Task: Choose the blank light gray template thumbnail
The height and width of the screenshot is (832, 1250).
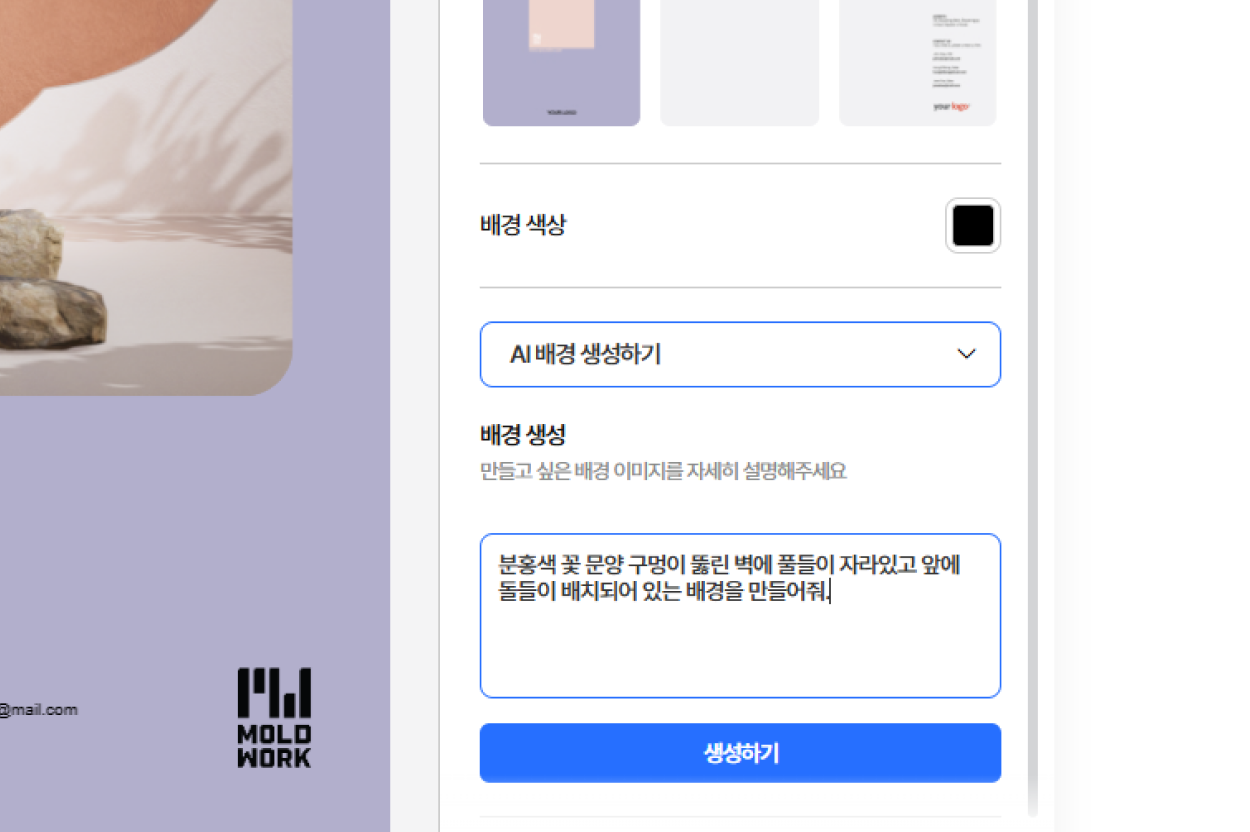Action: click(x=739, y=62)
